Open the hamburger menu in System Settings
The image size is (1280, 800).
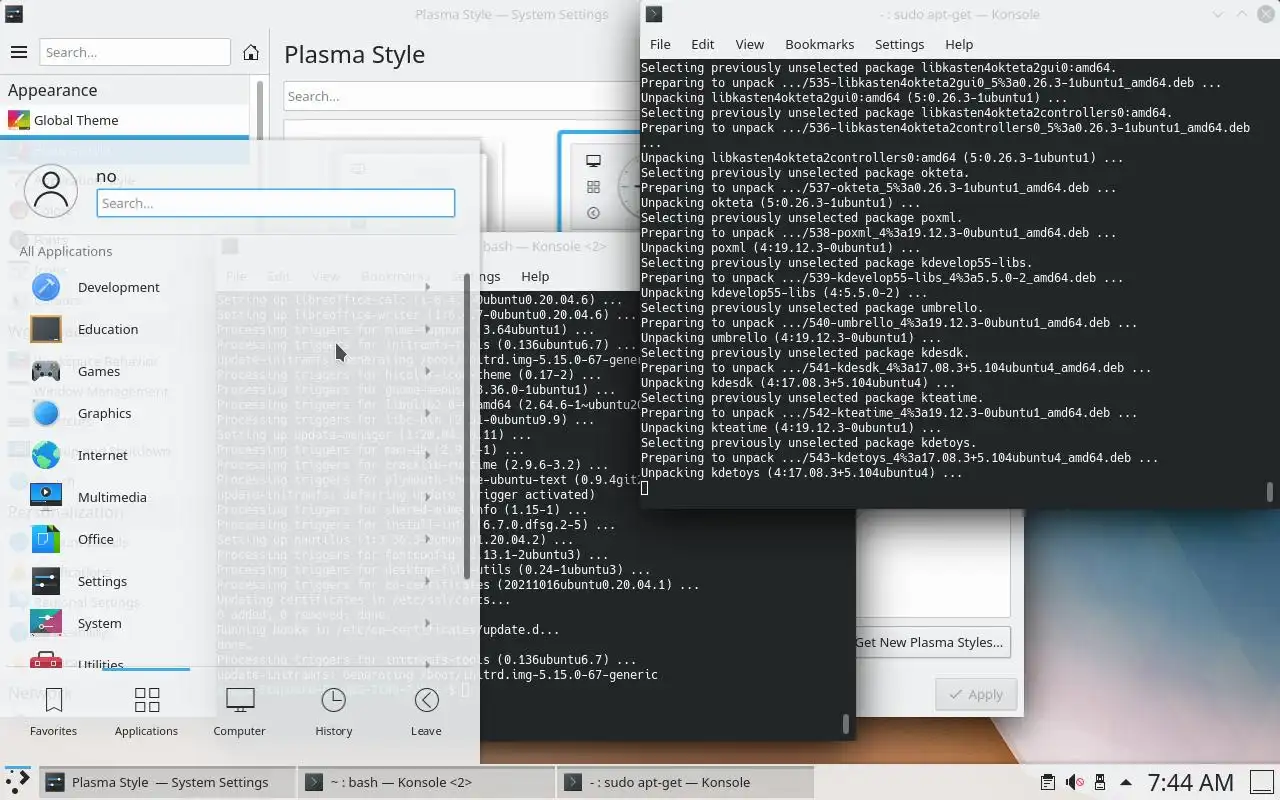19,52
